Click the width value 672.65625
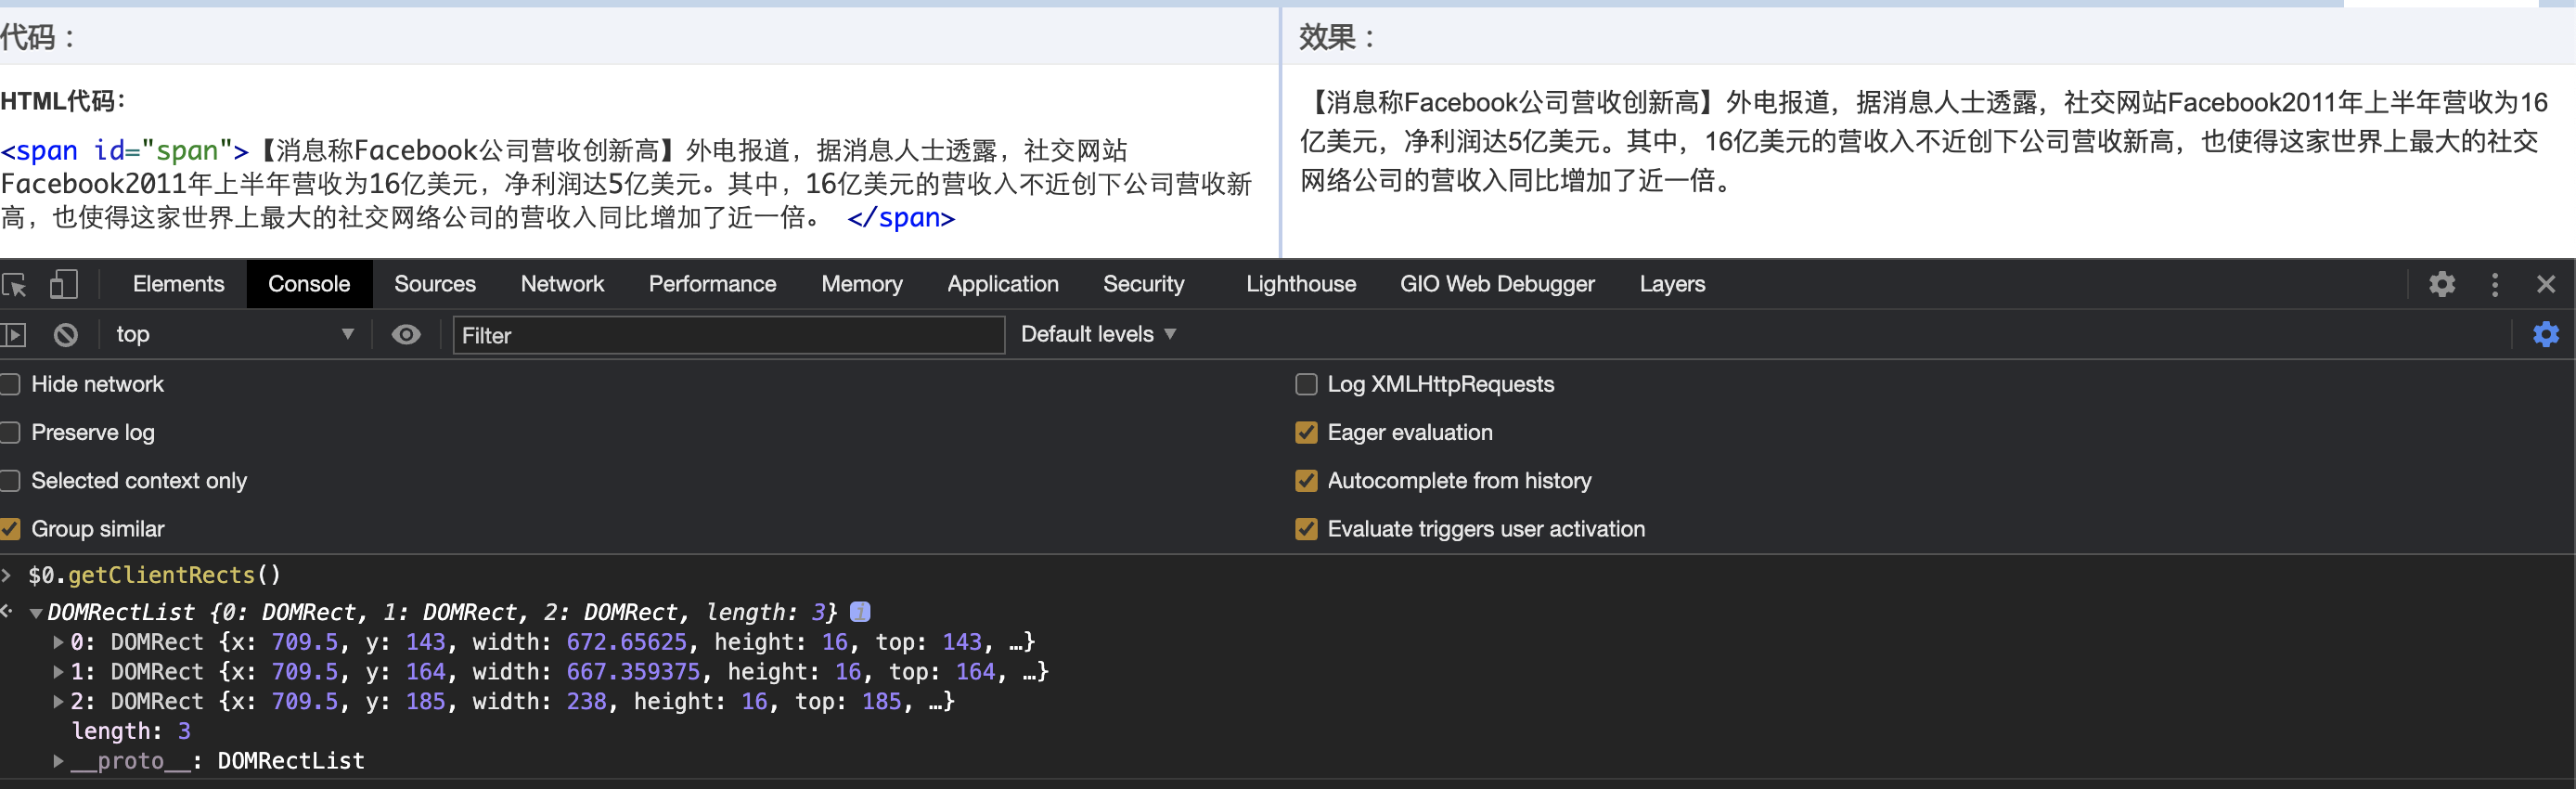This screenshot has width=2576, height=789. point(627,642)
